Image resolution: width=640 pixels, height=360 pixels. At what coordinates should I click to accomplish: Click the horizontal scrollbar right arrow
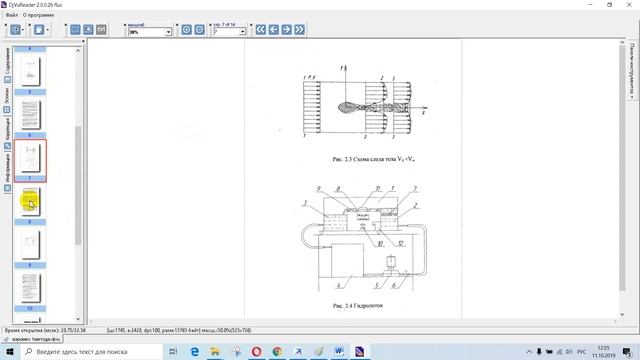click(x=615, y=322)
